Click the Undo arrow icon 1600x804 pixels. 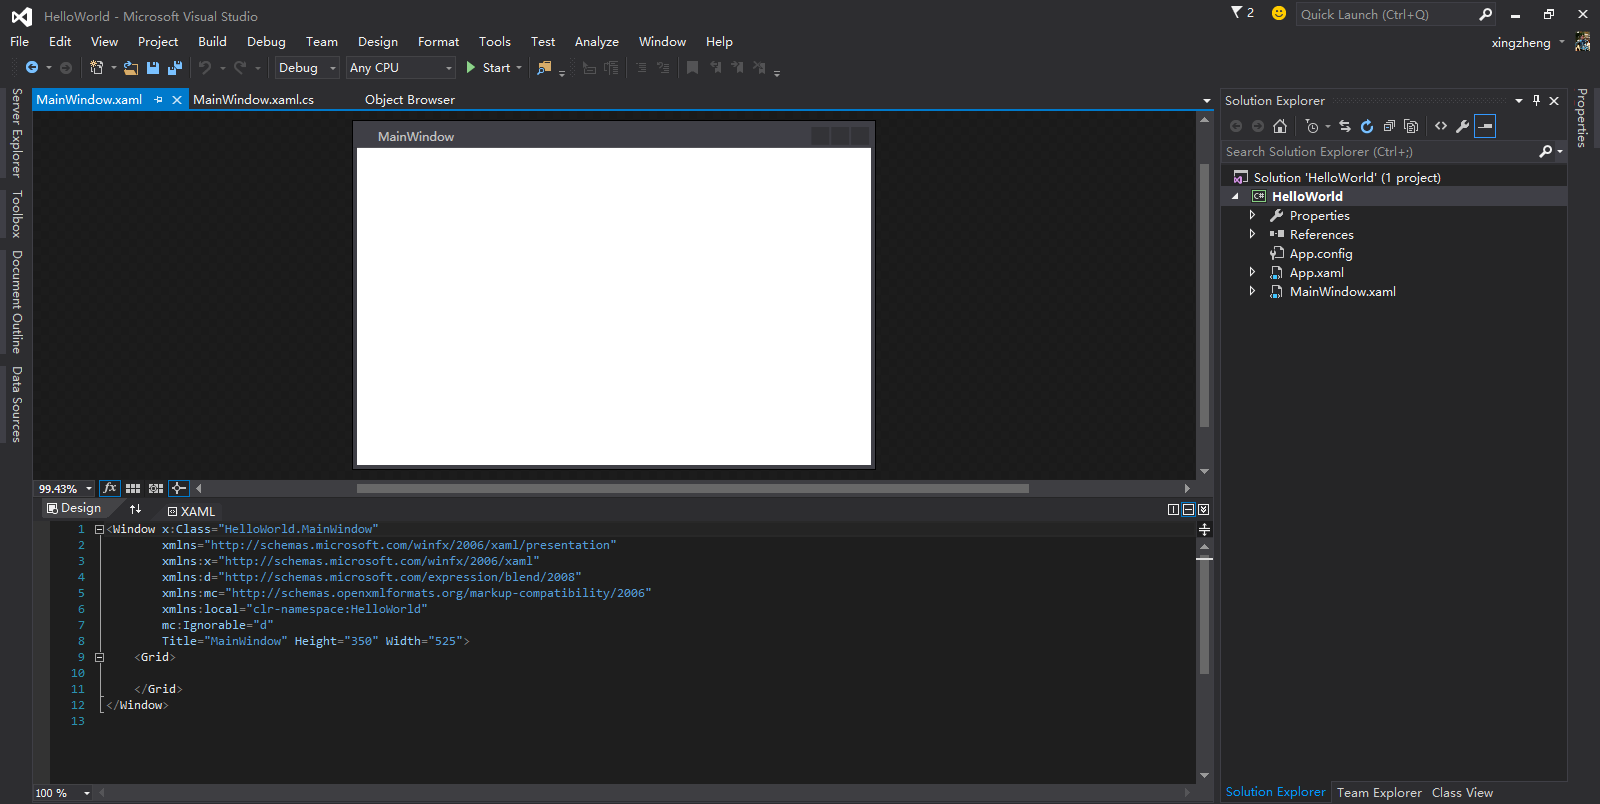(205, 67)
